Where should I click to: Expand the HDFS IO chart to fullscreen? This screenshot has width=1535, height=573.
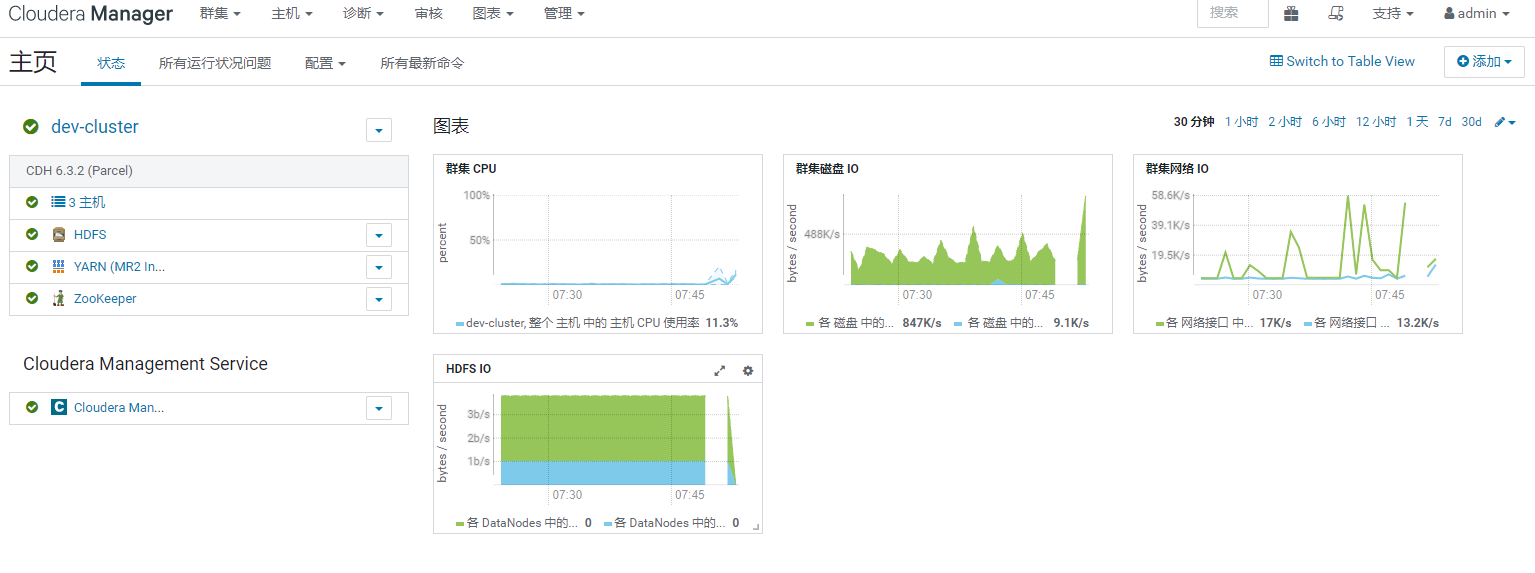click(719, 370)
